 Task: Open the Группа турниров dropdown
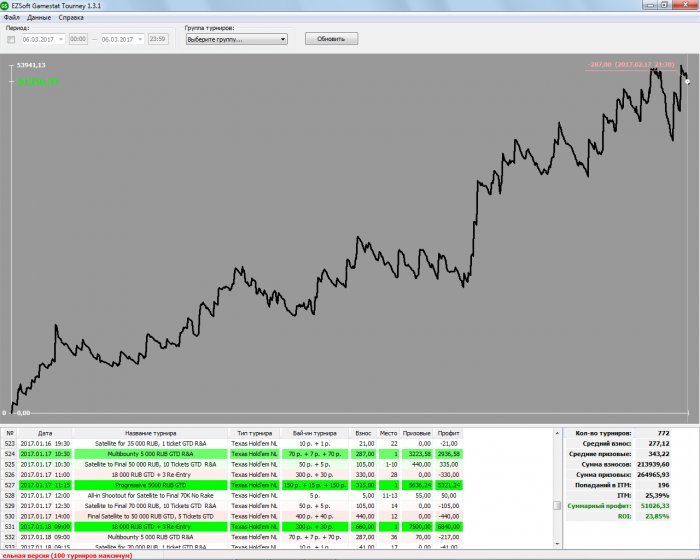tap(236, 39)
